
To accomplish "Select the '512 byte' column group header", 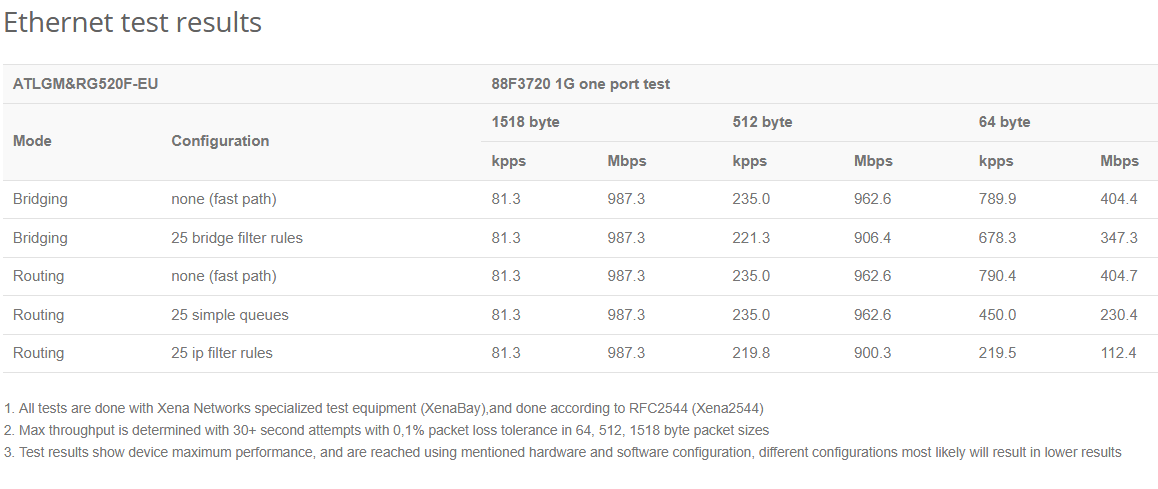I will point(762,122).
